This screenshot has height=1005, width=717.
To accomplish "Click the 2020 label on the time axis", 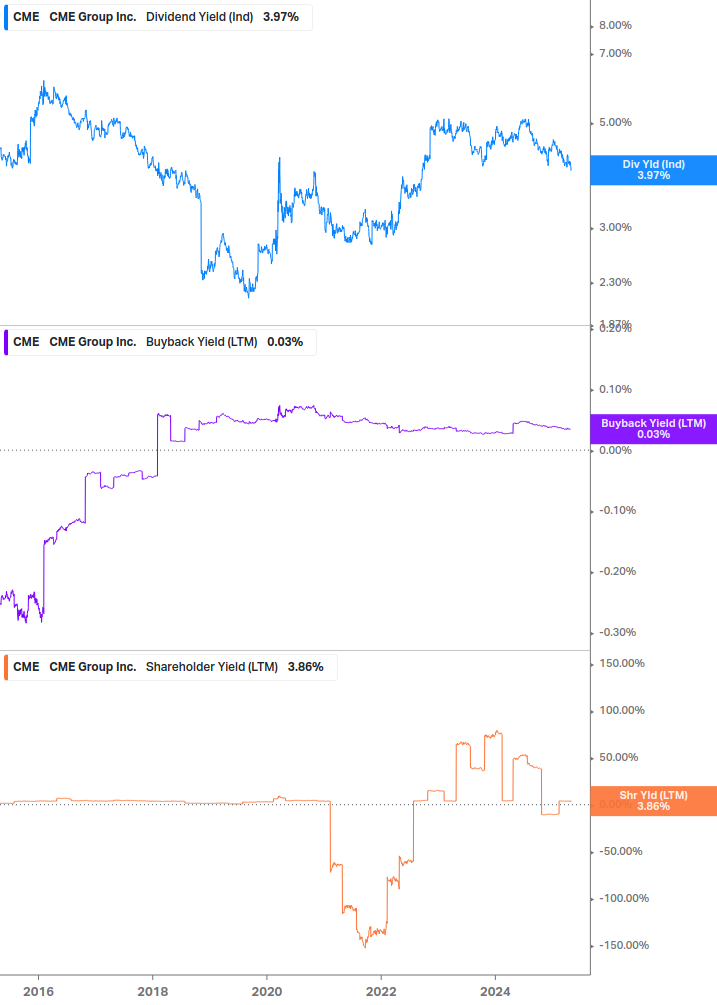I will point(267,992).
